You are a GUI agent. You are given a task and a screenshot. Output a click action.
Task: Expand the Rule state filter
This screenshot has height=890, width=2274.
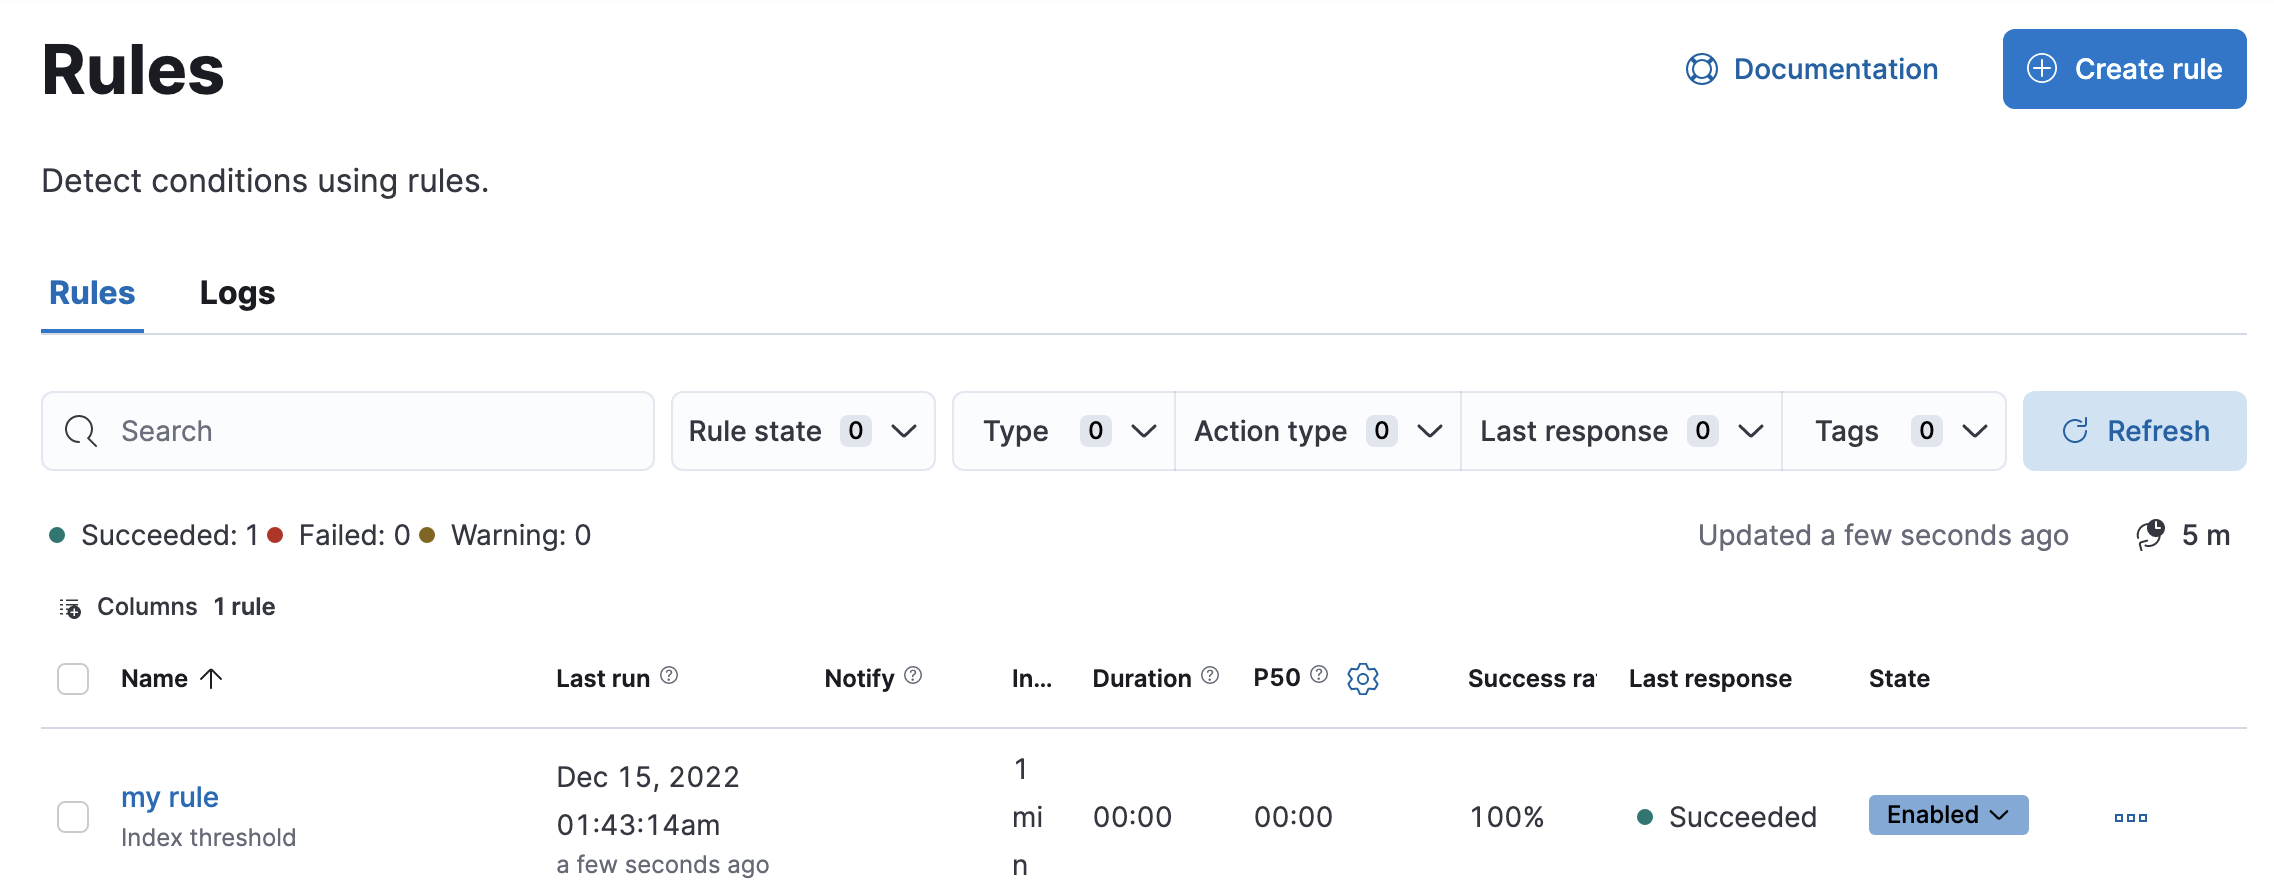pos(803,431)
